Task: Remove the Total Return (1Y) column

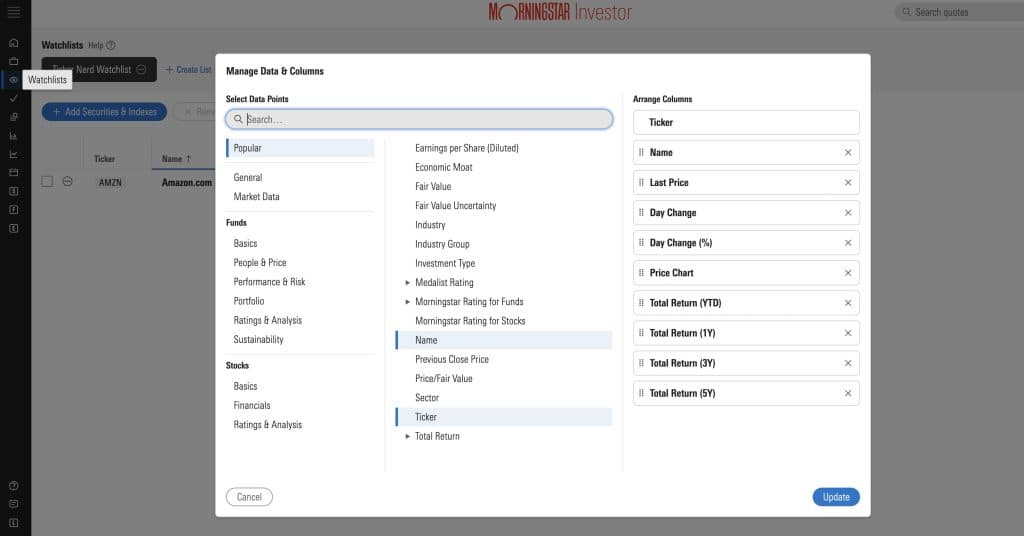Action: tap(848, 333)
